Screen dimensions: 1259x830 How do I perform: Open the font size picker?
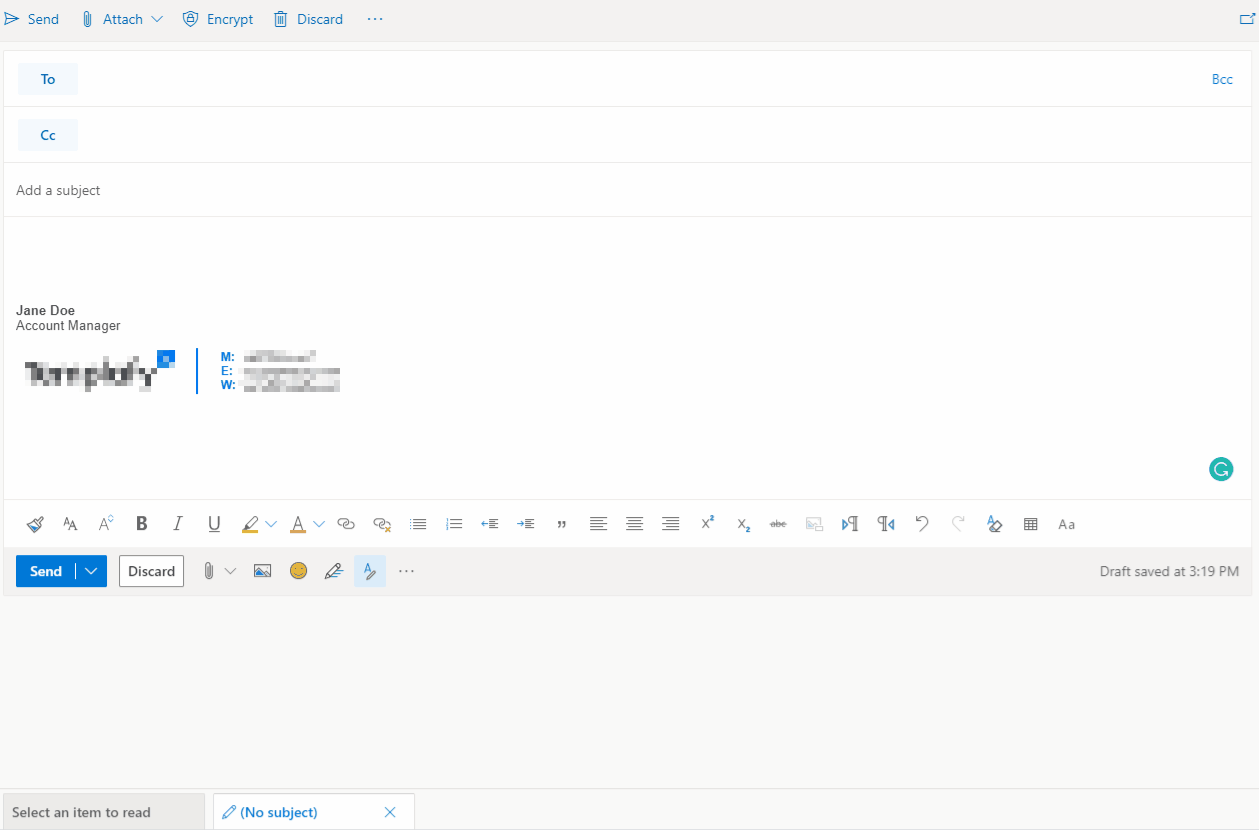(x=106, y=524)
